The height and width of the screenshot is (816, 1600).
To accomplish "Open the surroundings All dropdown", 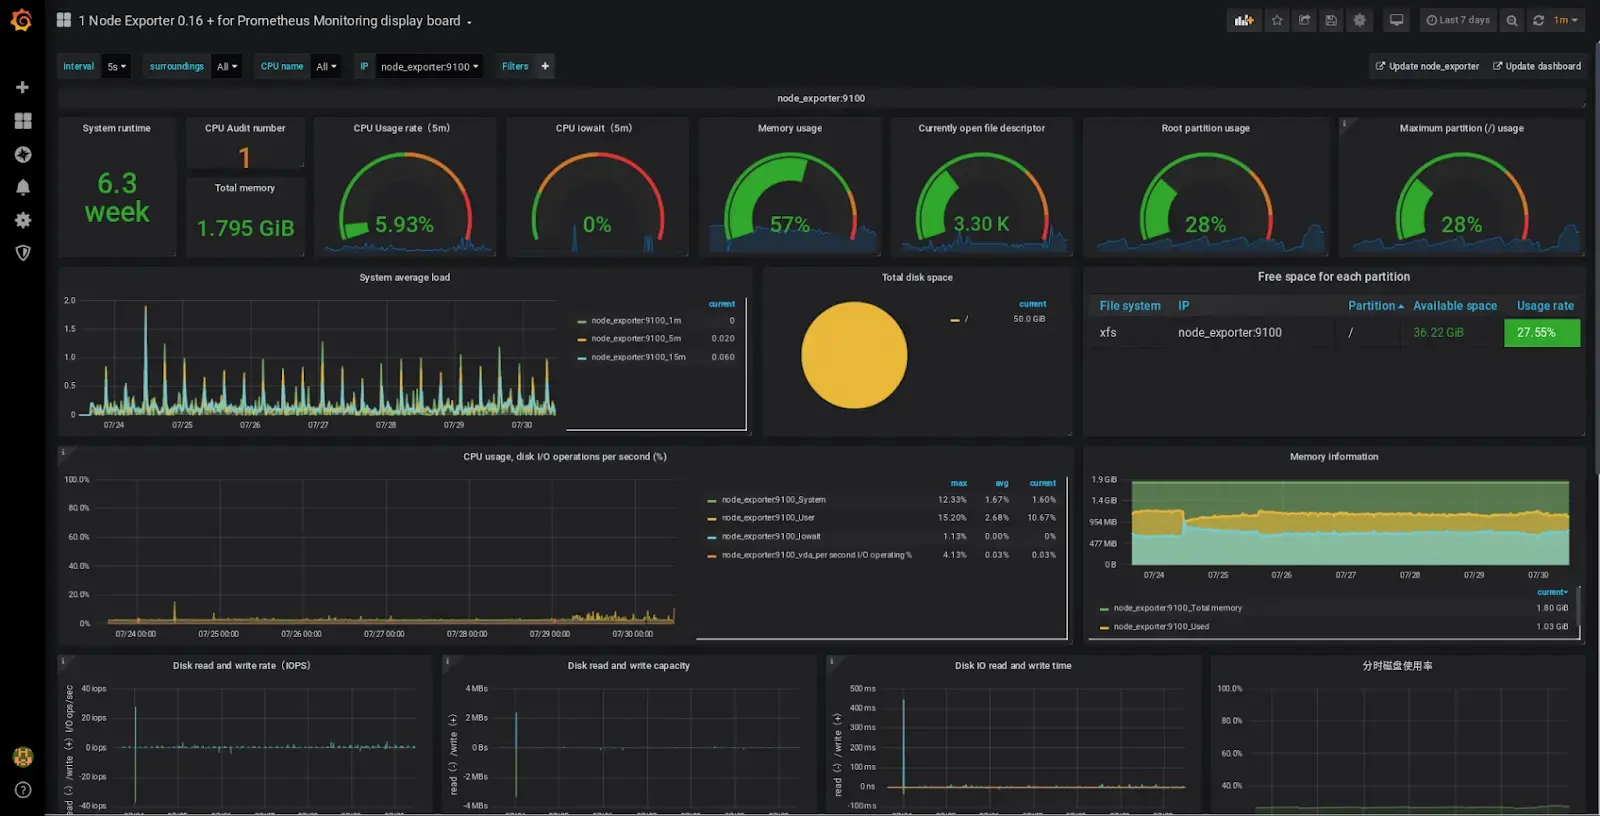I will point(227,67).
